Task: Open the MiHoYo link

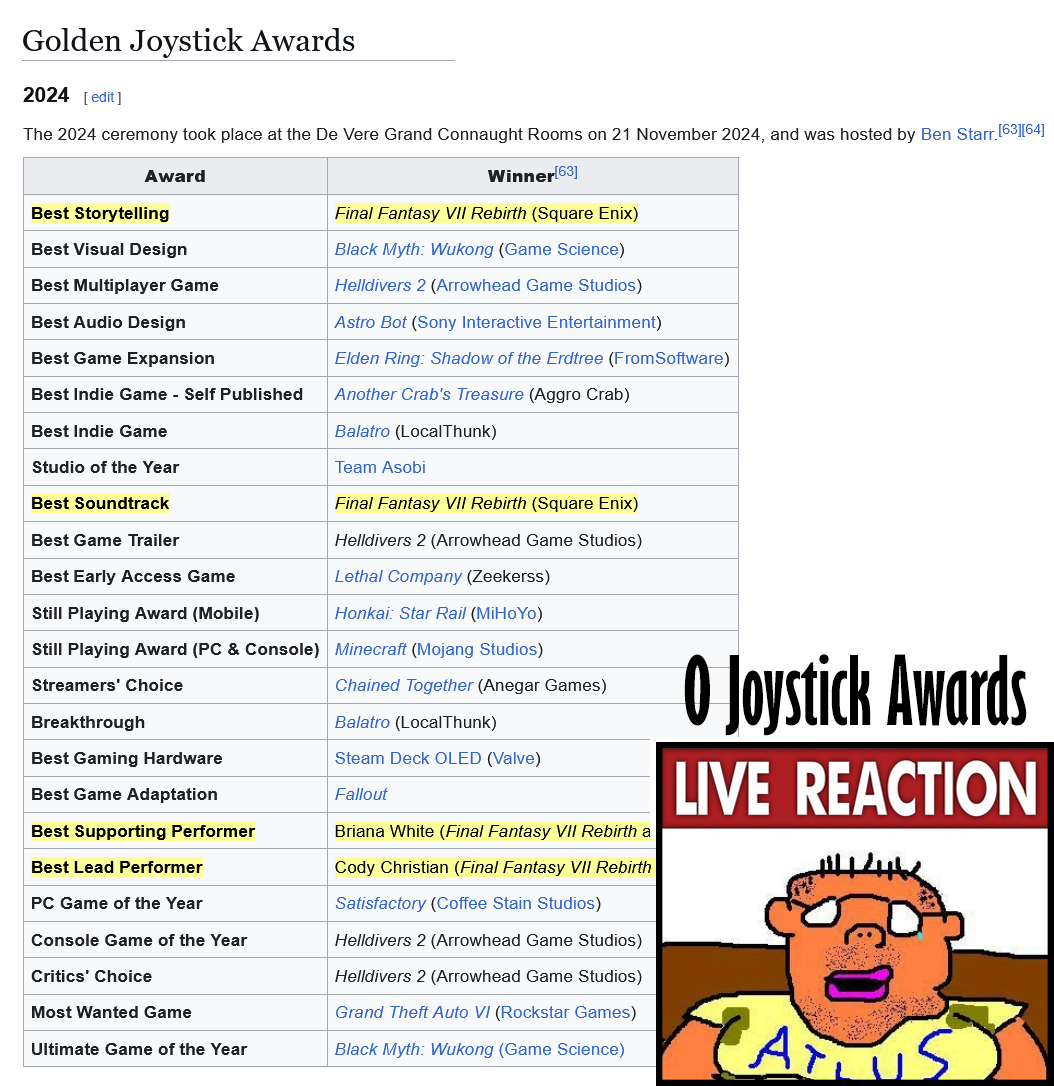Action: 506,614
